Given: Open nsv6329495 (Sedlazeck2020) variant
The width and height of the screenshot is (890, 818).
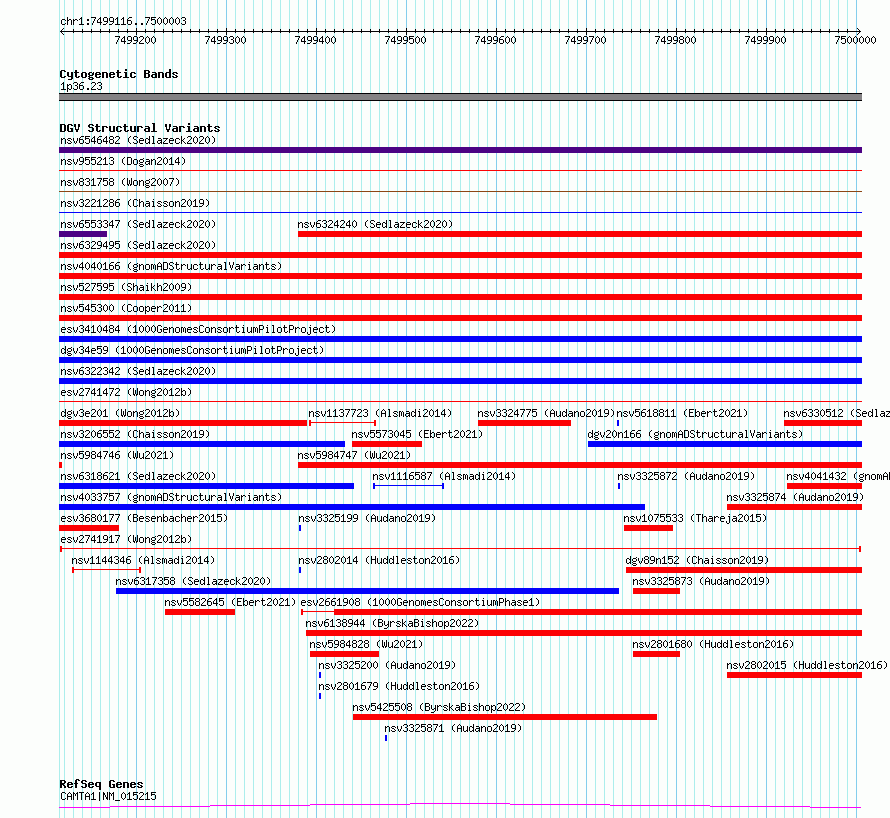Looking at the screenshot, I should coord(138,245).
